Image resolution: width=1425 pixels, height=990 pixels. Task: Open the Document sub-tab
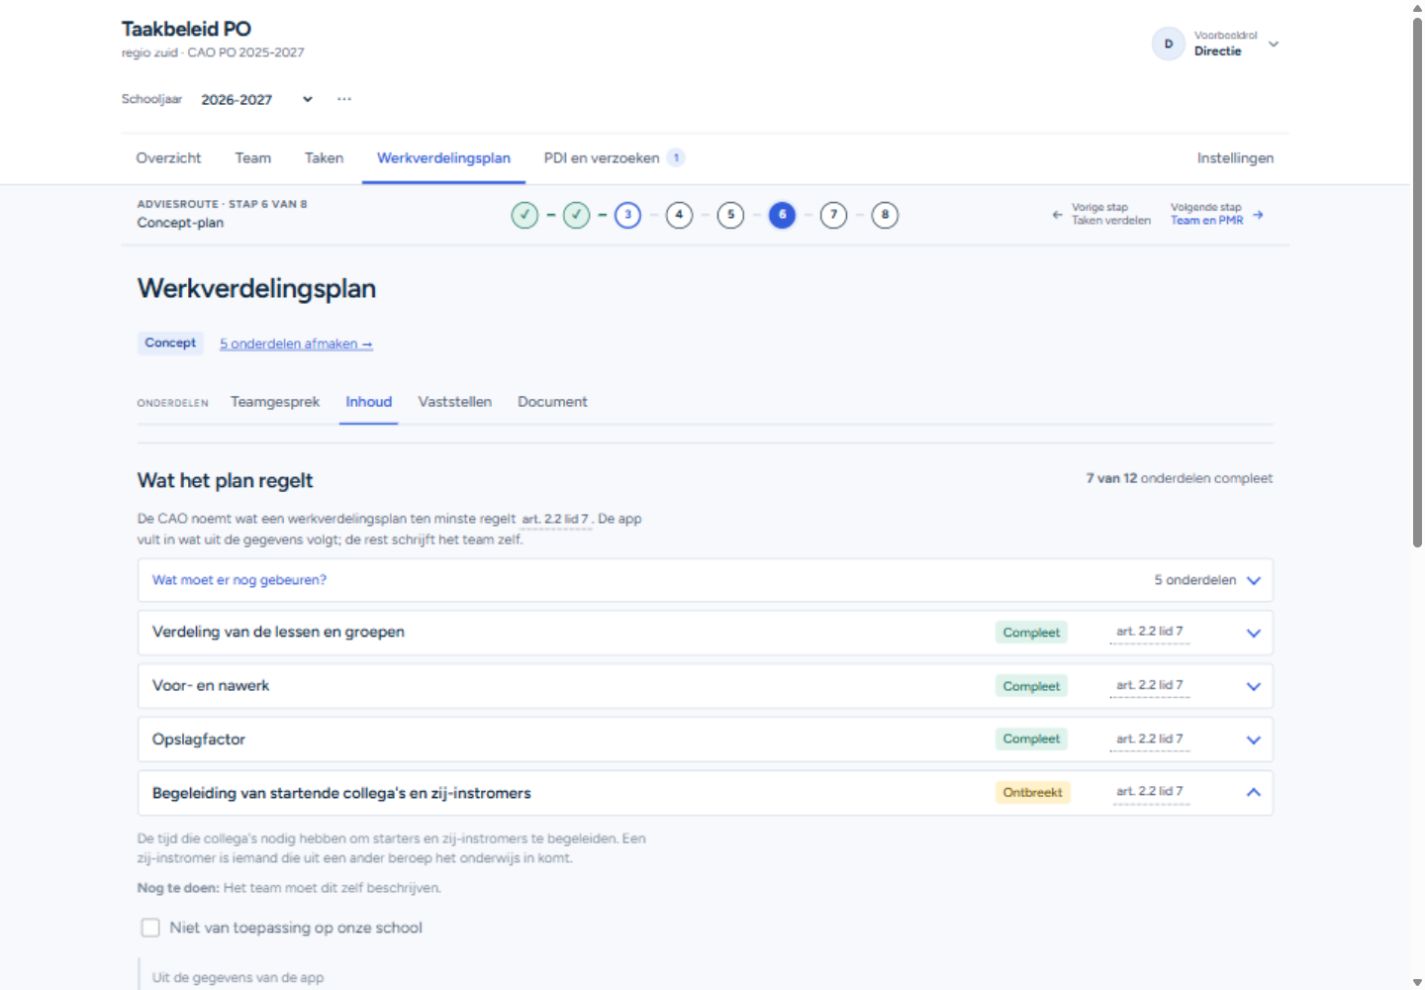pyautogui.click(x=552, y=402)
